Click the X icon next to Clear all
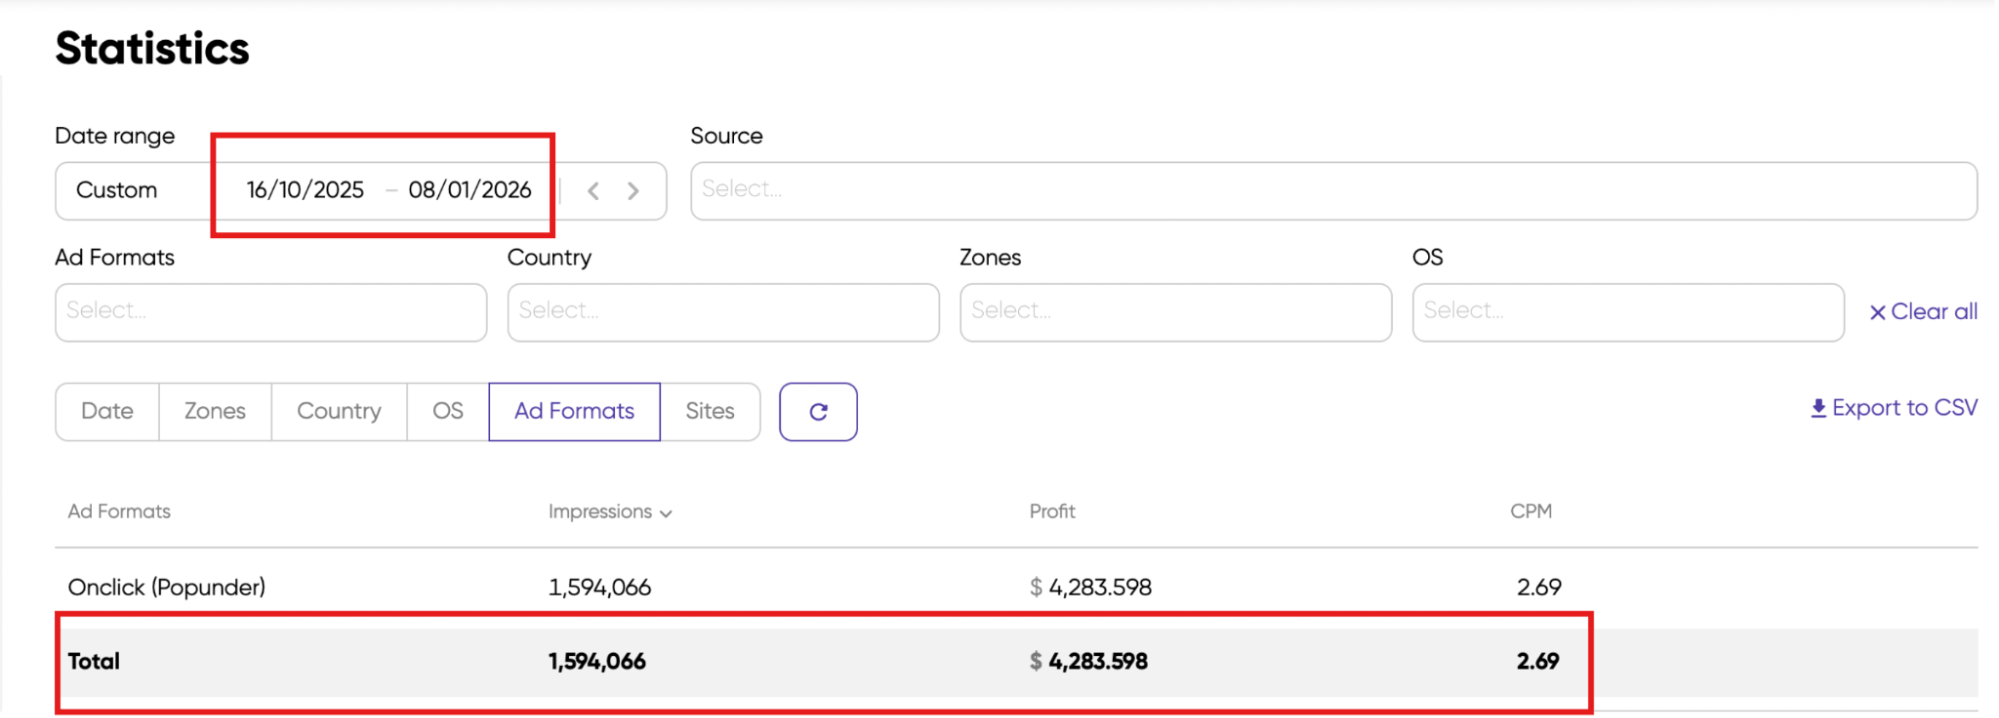Image resolution: width=1999 pixels, height=718 pixels. pos(1877,312)
